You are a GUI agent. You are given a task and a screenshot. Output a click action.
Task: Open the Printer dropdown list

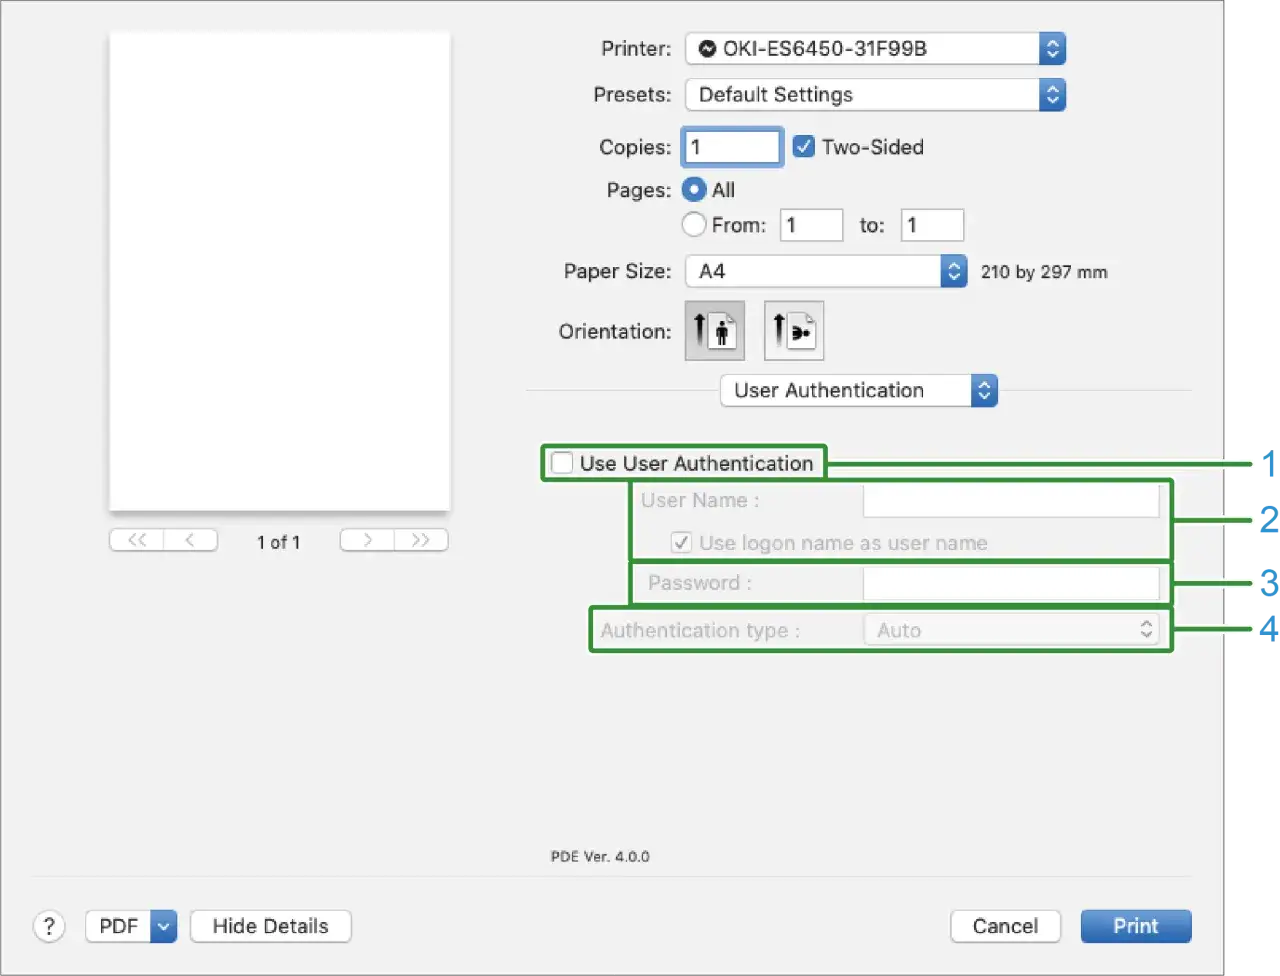tap(875, 48)
